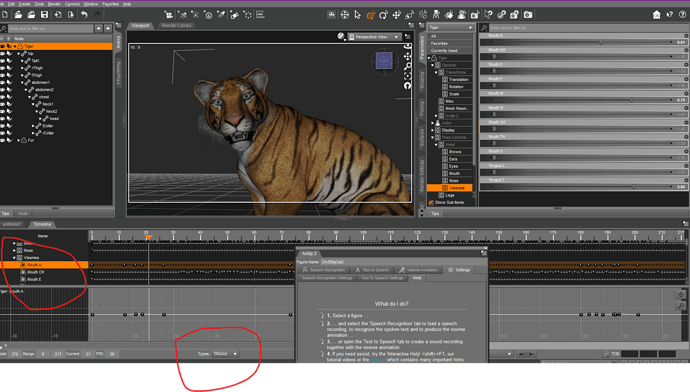The image size is (690, 392).
Task: Click the viewport Pan control icon
Action: point(408,56)
